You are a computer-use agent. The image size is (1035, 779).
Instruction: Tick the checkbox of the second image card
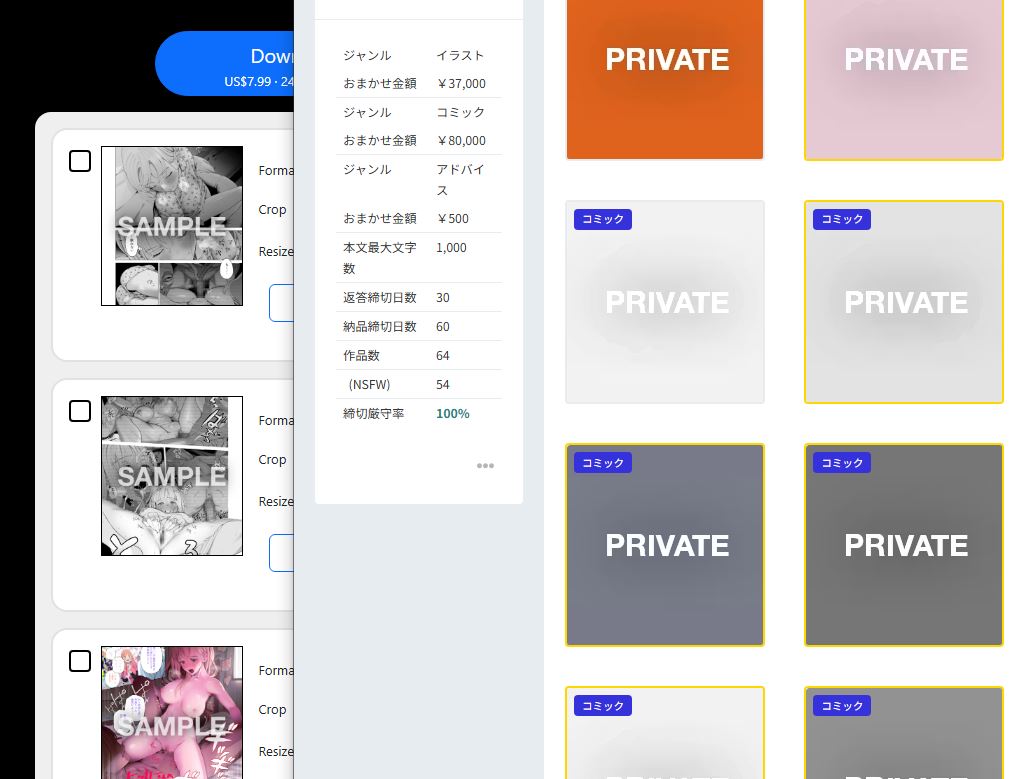(80, 411)
